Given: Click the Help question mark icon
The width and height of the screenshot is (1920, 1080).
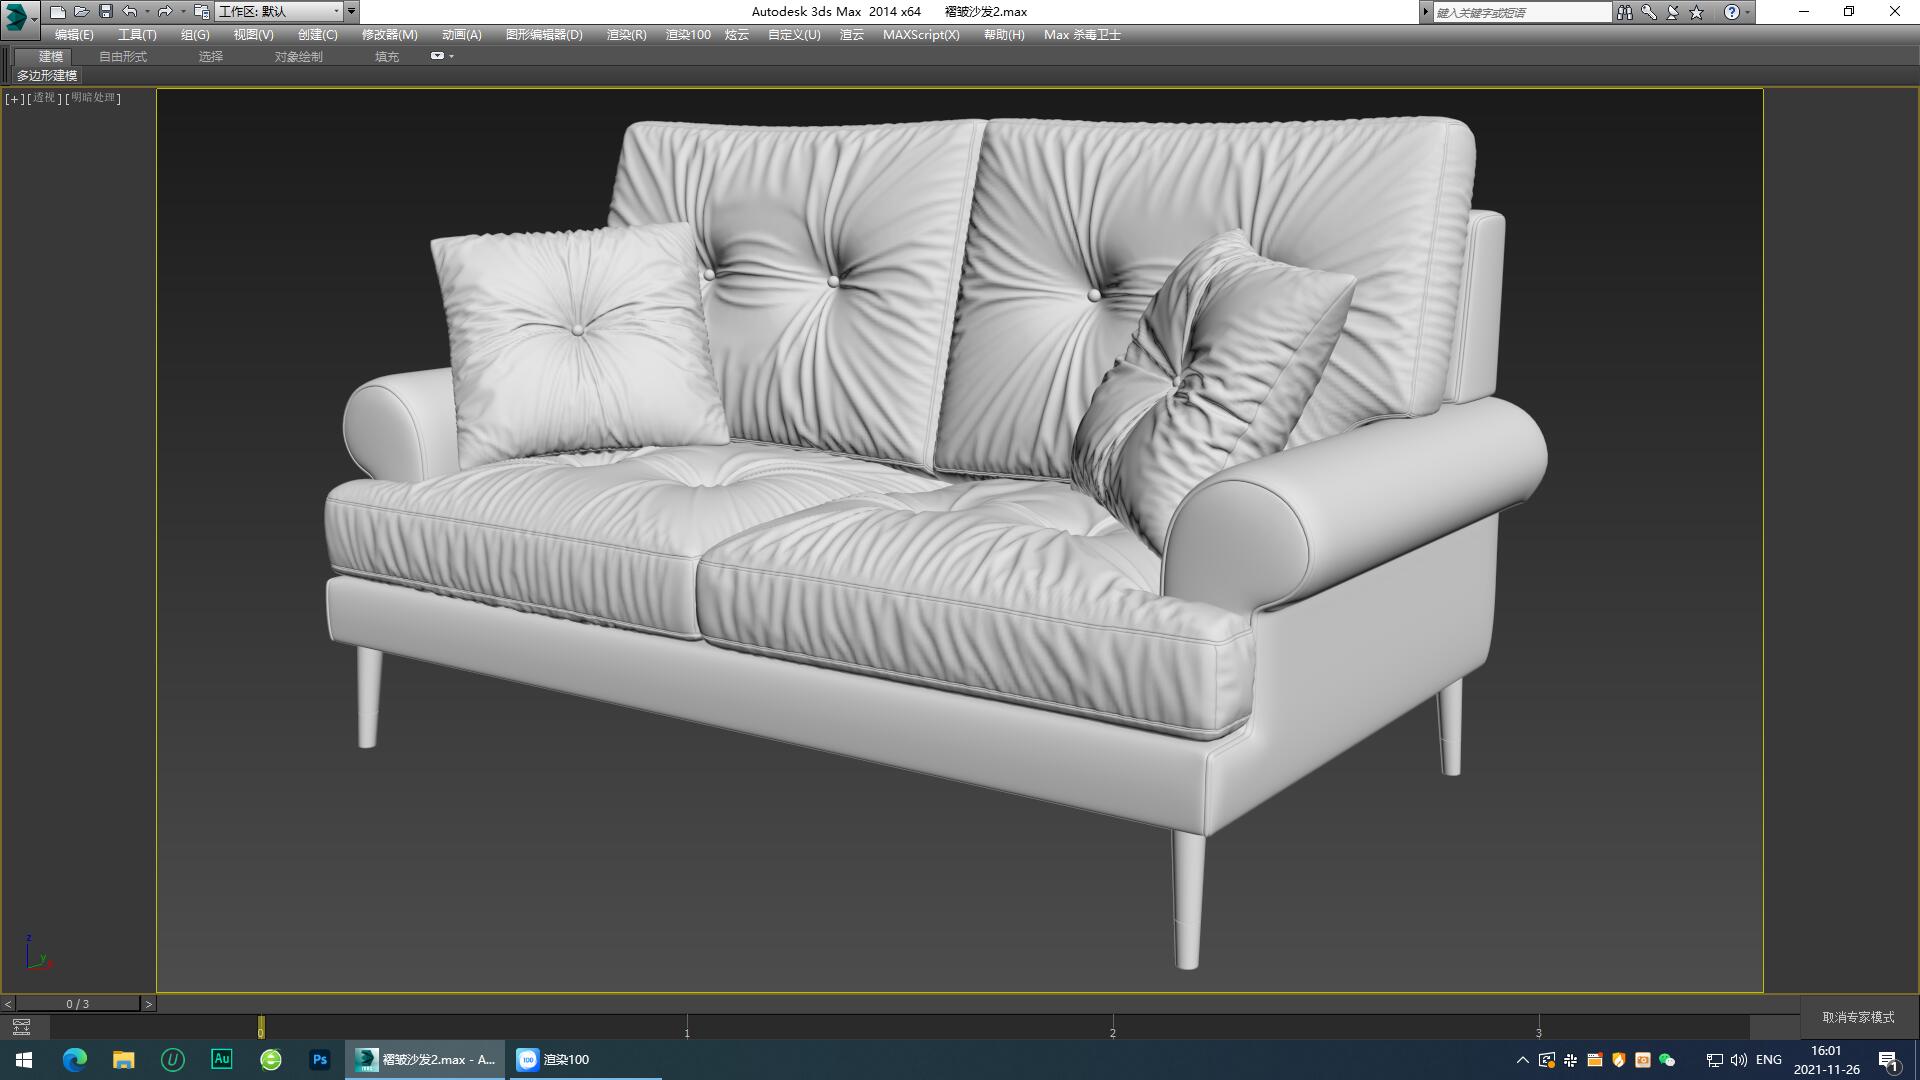Looking at the screenshot, I should click(x=1731, y=12).
